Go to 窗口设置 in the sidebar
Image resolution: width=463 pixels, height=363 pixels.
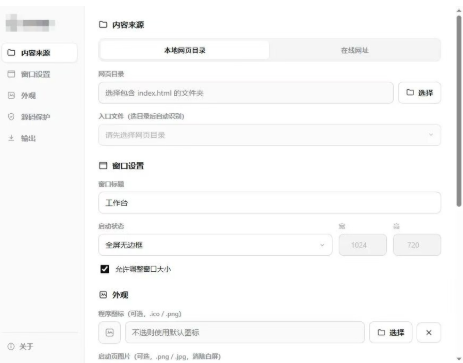[39, 74]
